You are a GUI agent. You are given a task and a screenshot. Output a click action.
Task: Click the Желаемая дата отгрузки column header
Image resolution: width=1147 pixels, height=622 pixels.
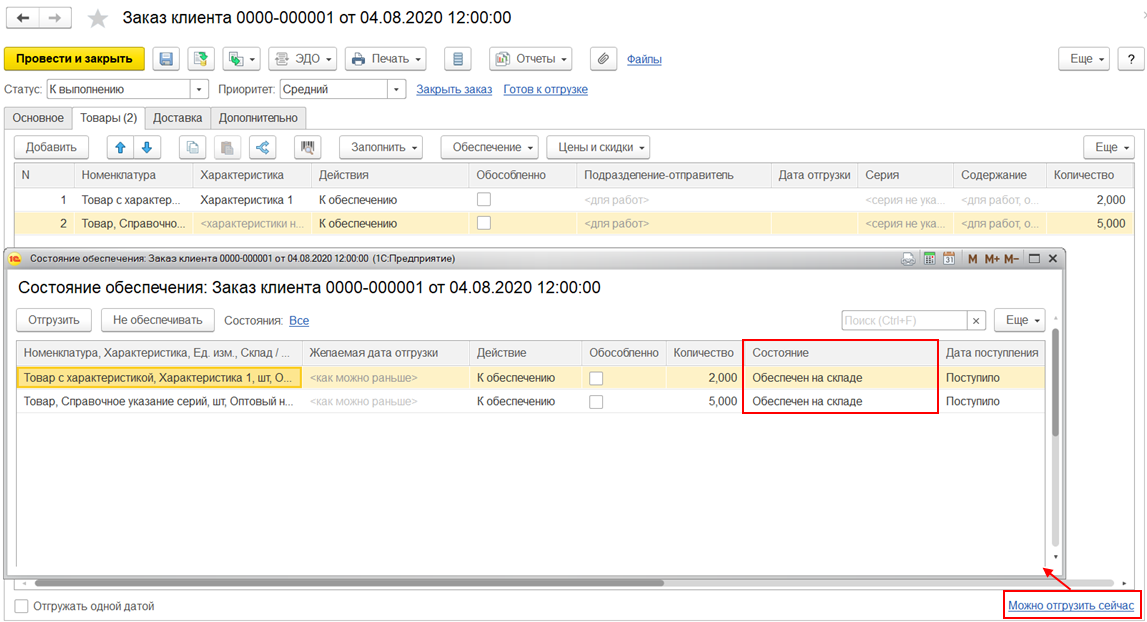pos(386,353)
